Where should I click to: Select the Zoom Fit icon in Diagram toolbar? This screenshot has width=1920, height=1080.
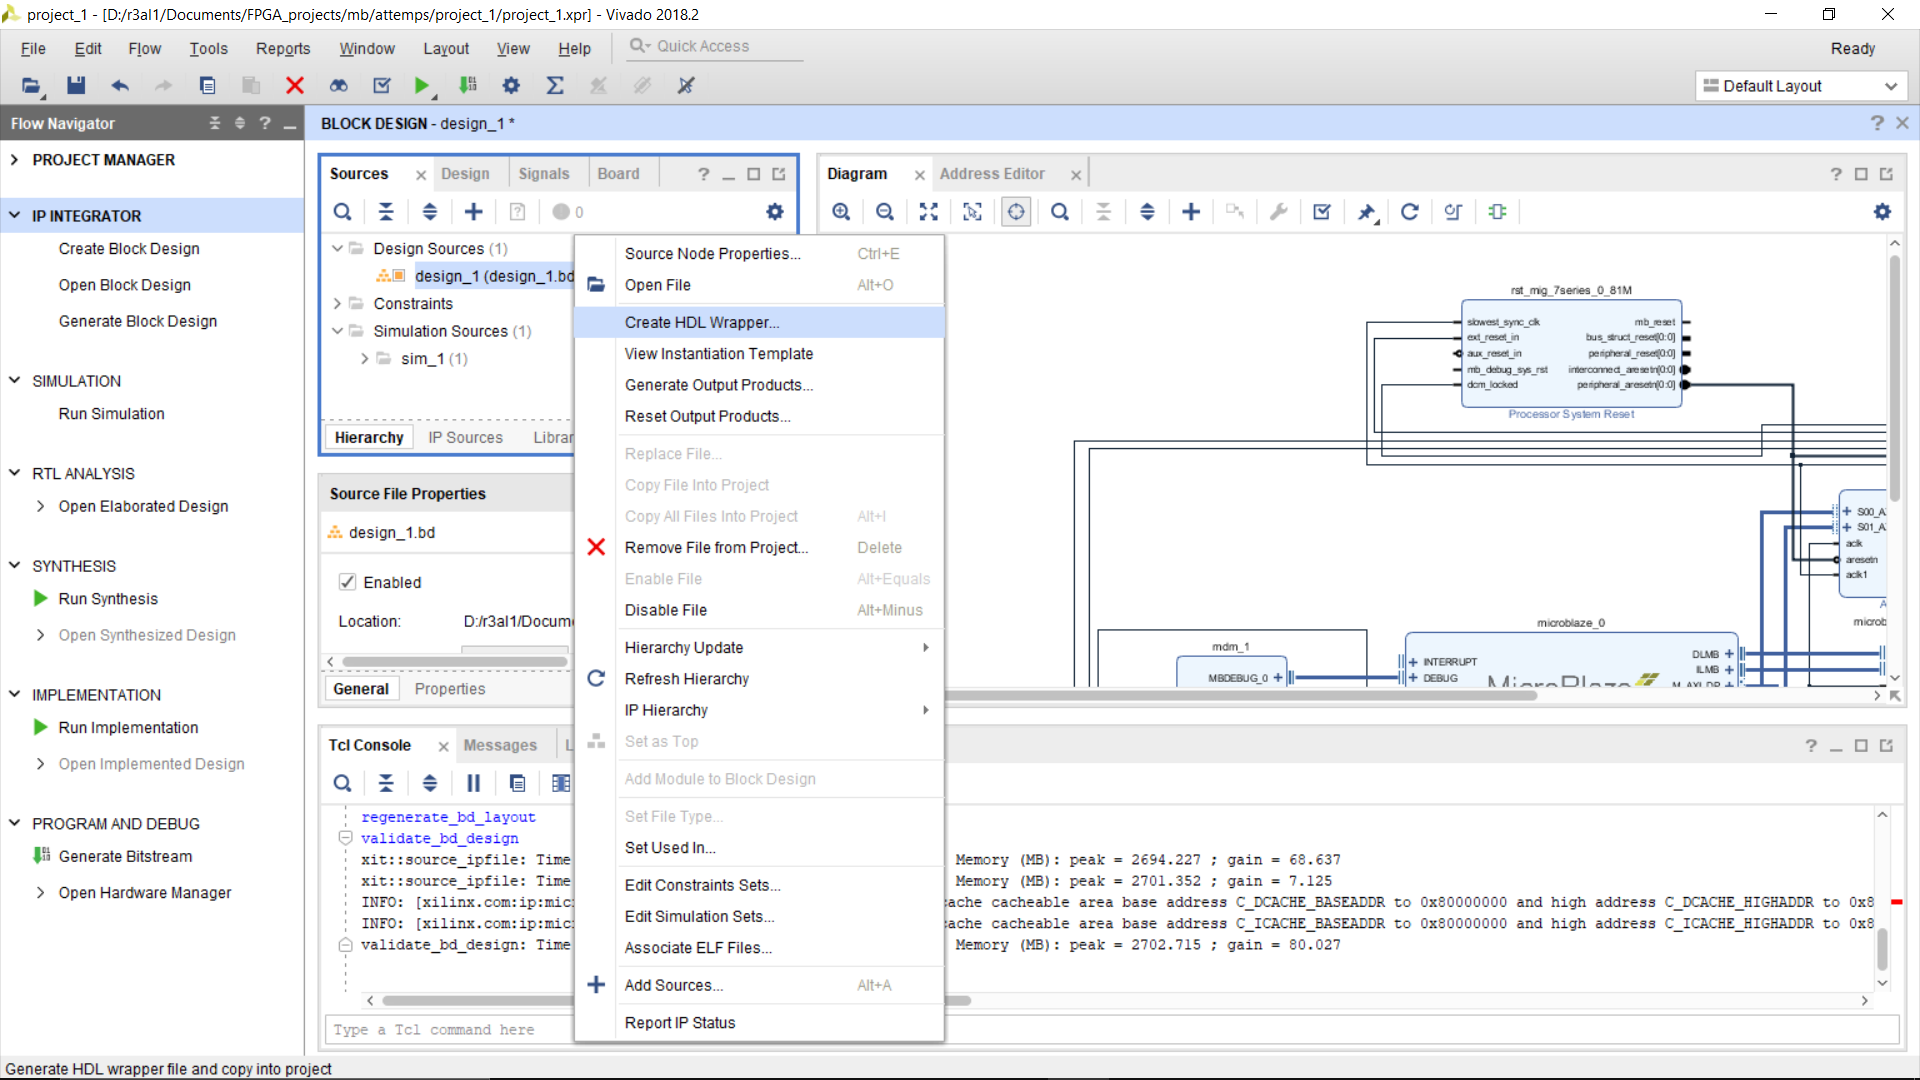(x=928, y=211)
